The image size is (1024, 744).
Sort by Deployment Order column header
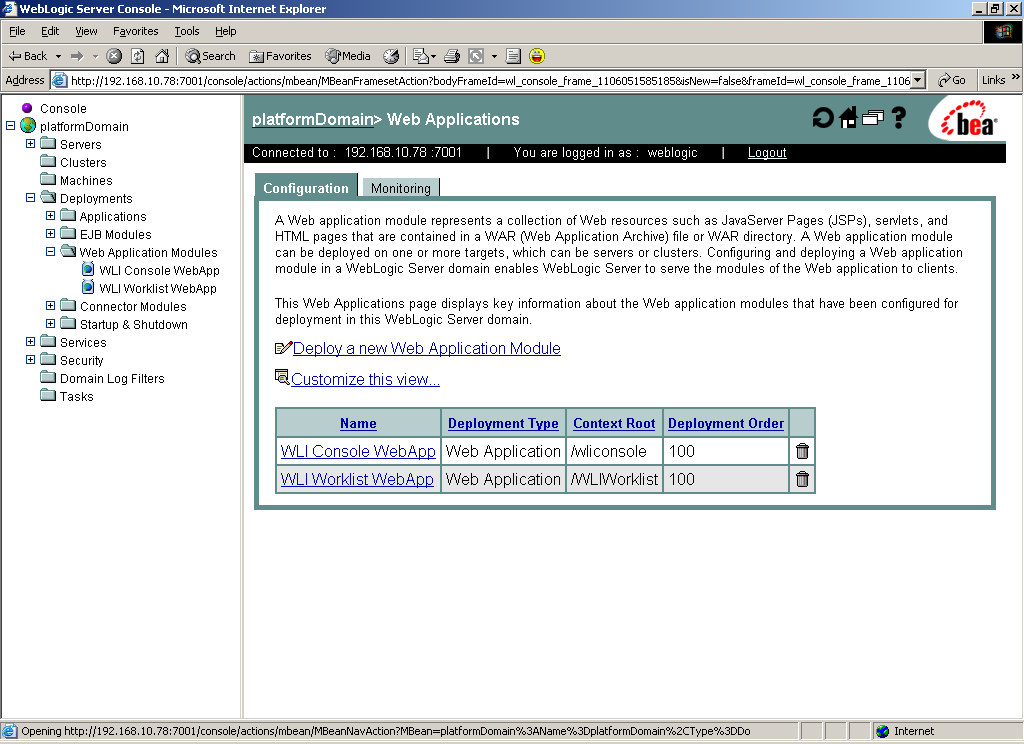726,423
